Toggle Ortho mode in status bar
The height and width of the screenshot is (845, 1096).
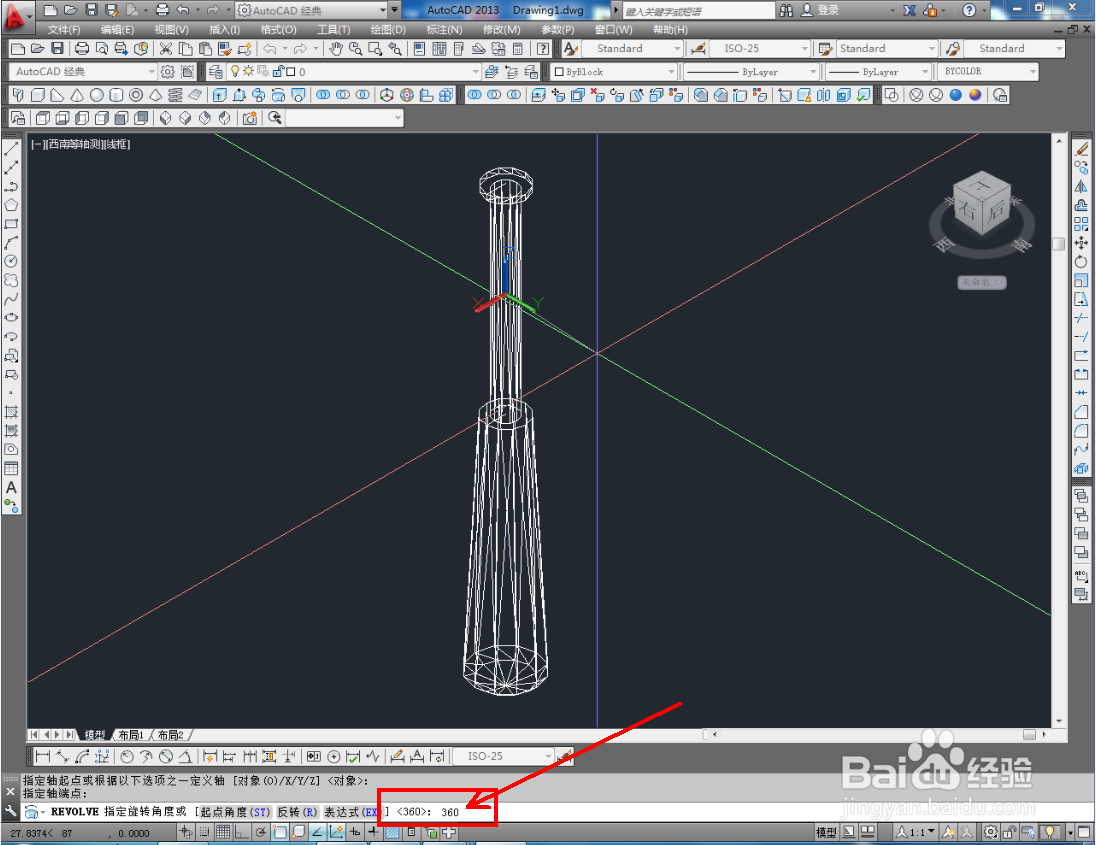tap(242, 832)
